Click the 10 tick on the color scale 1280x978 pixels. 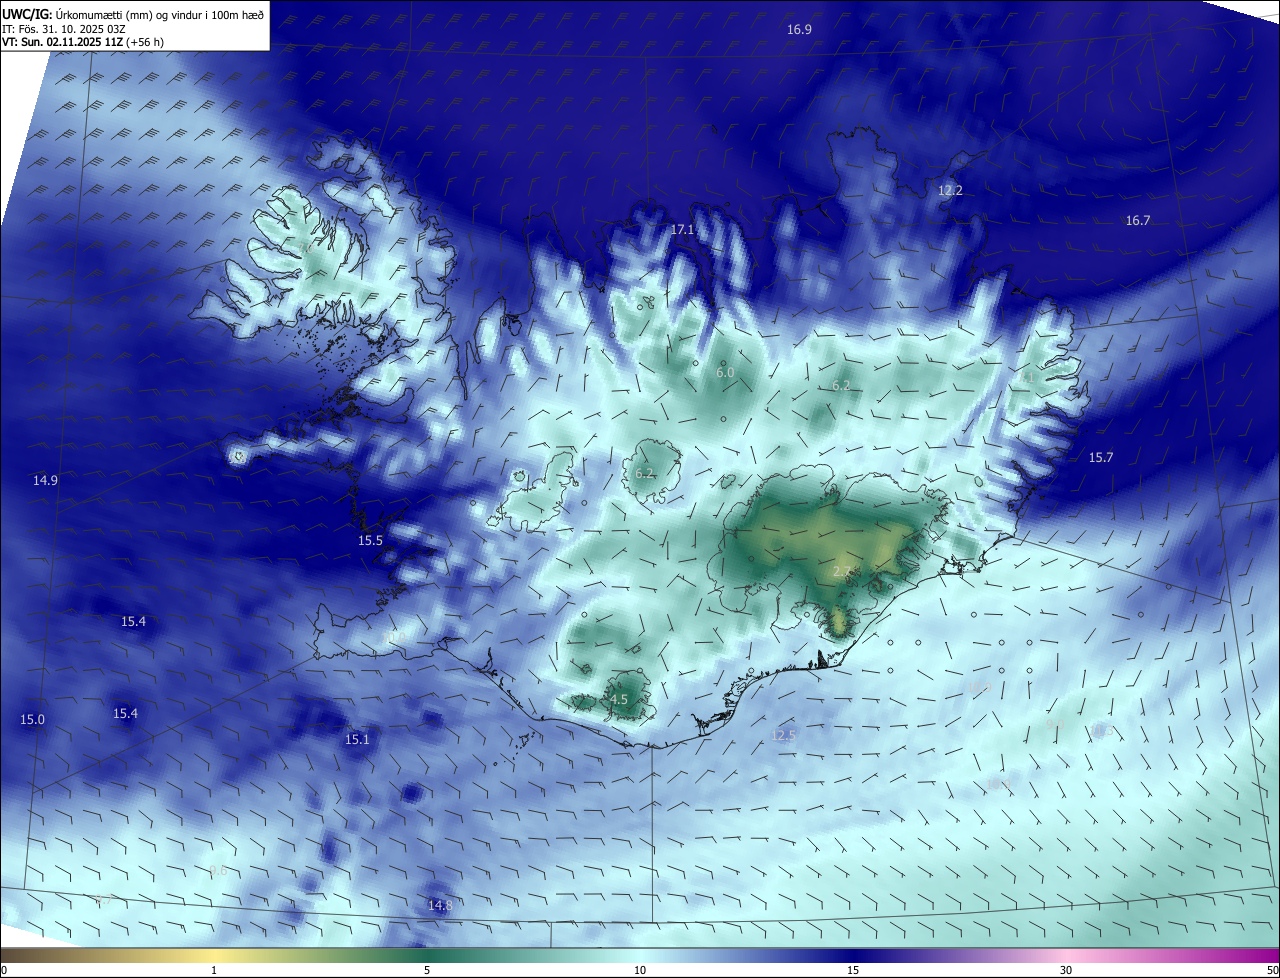pyautogui.click(x=640, y=970)
